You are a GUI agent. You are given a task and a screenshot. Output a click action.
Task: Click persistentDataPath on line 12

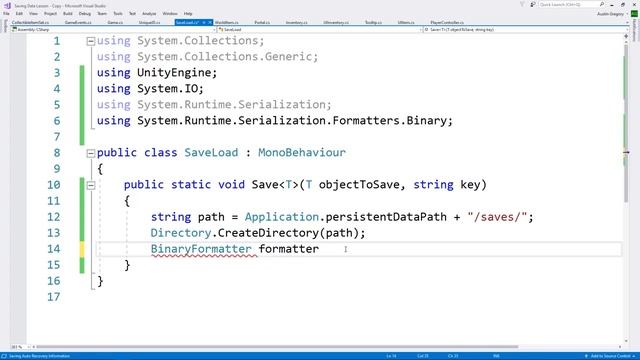coord(386,217)
